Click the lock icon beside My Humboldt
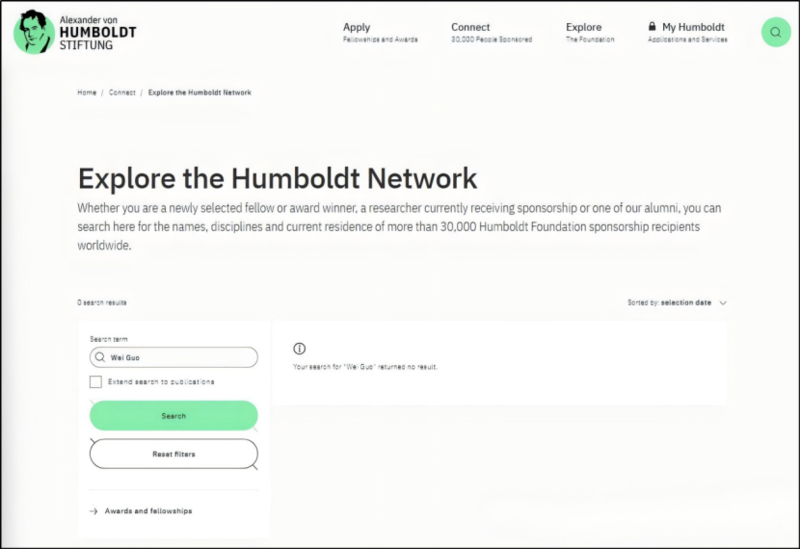Image resolution: width=800 pixels, height=549 pixels. pyautogui.click(x=652, y=27)
